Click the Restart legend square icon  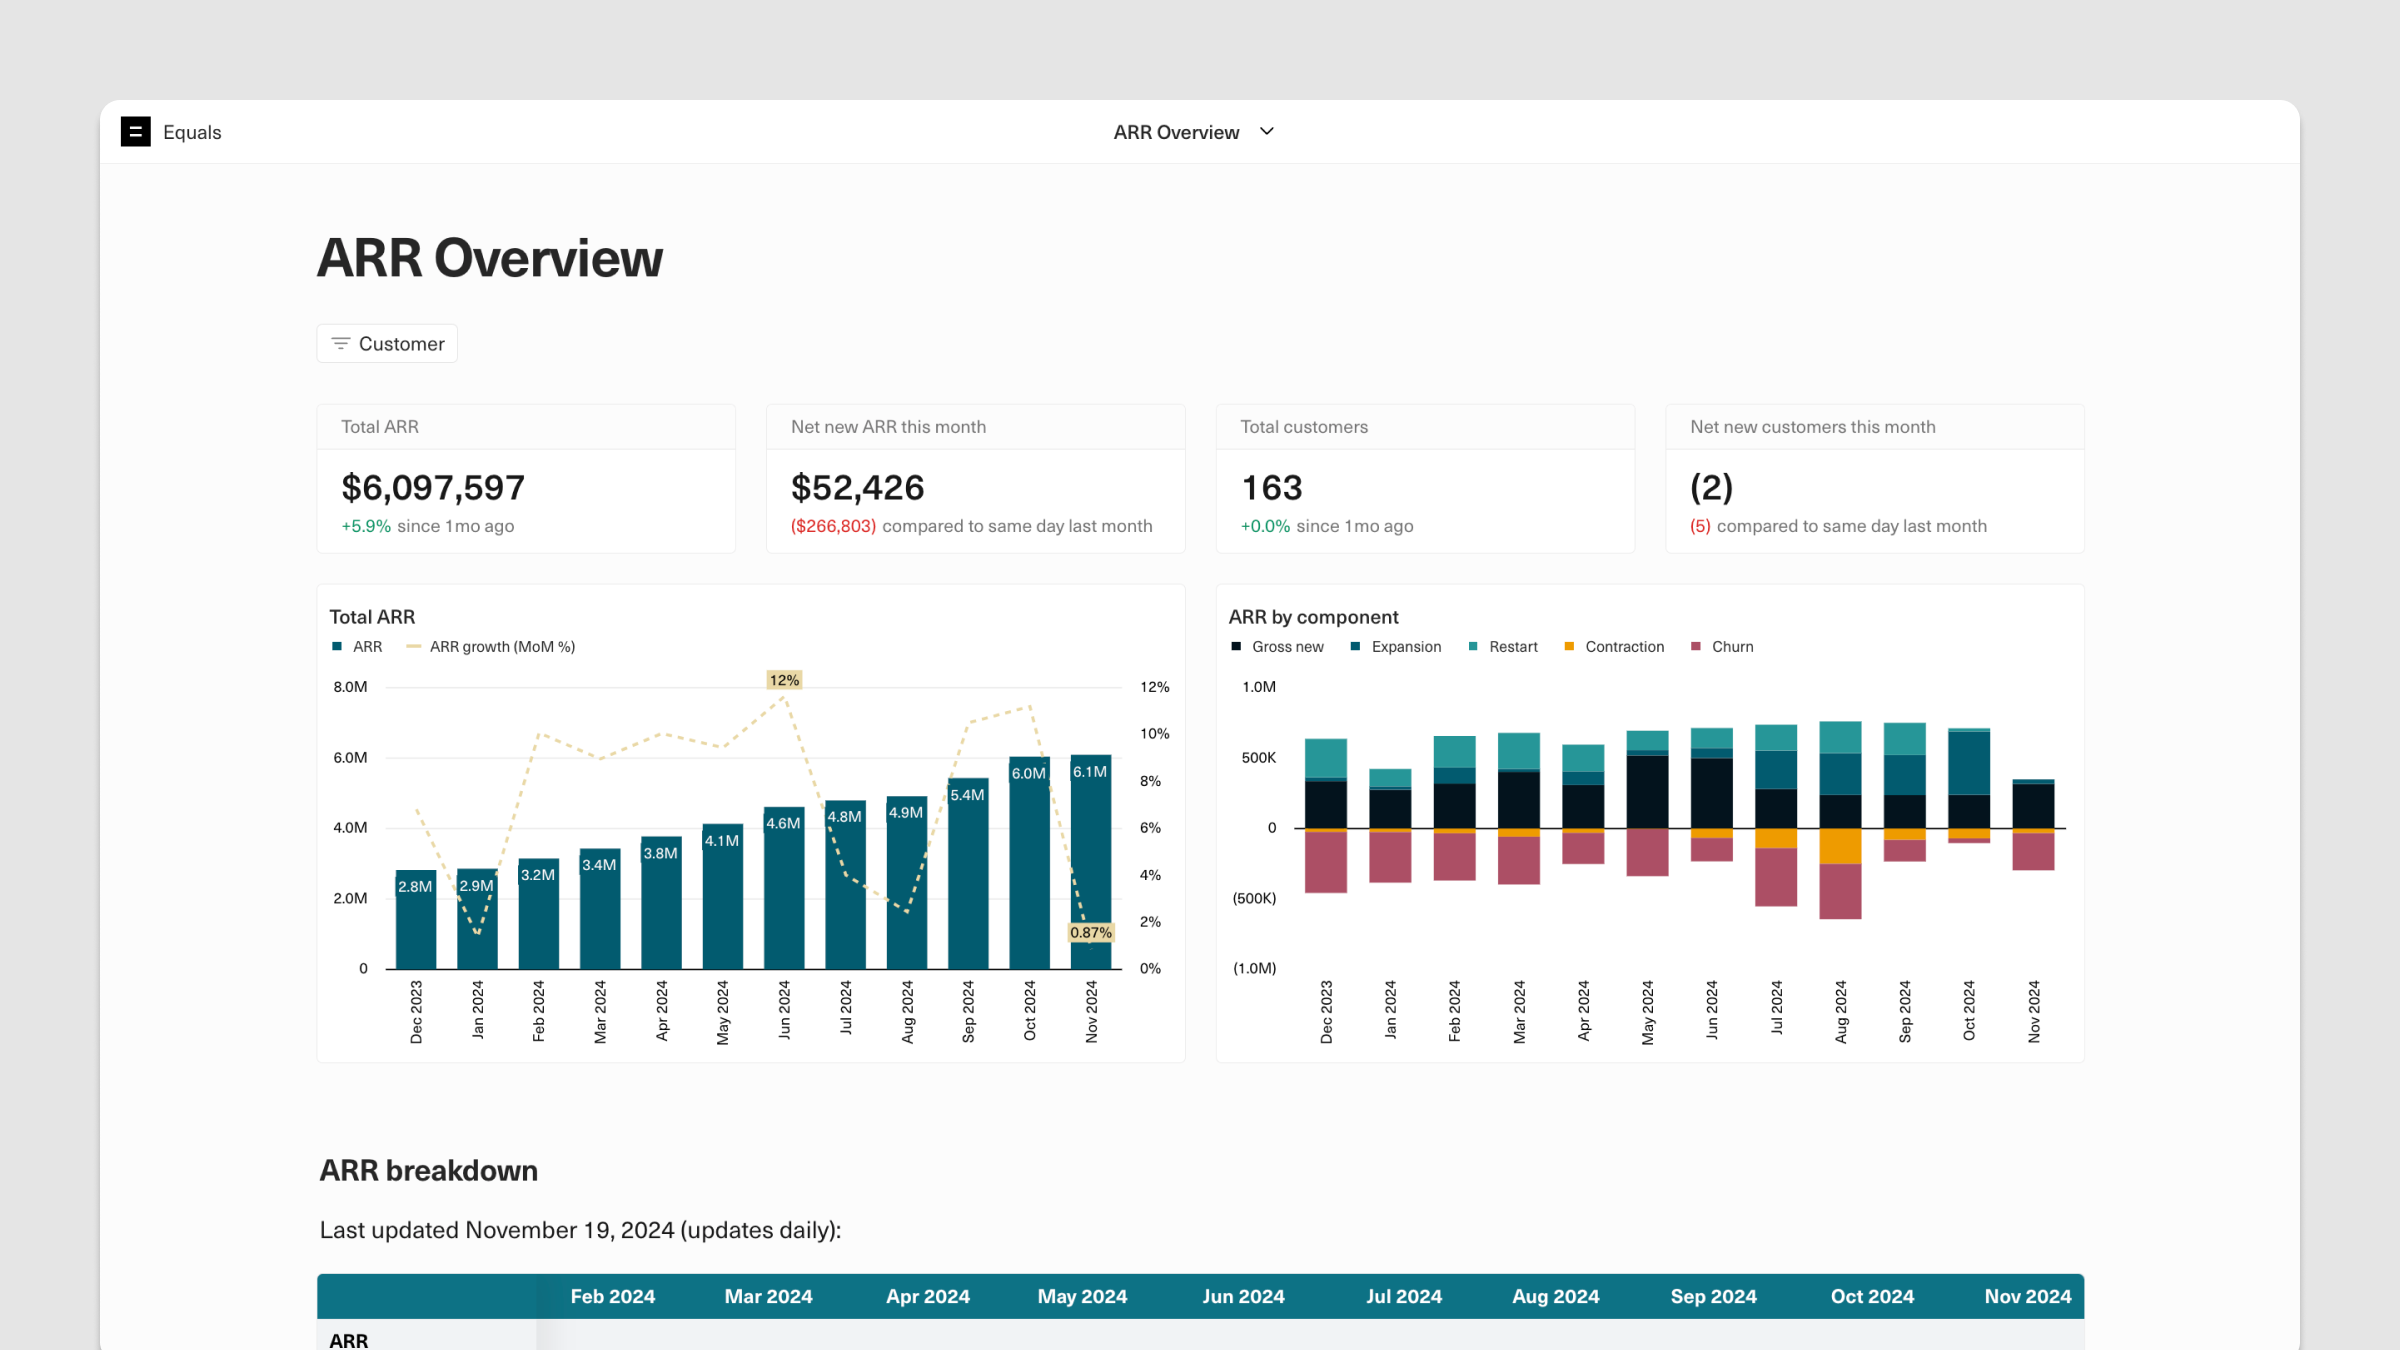coord(1473,647)
